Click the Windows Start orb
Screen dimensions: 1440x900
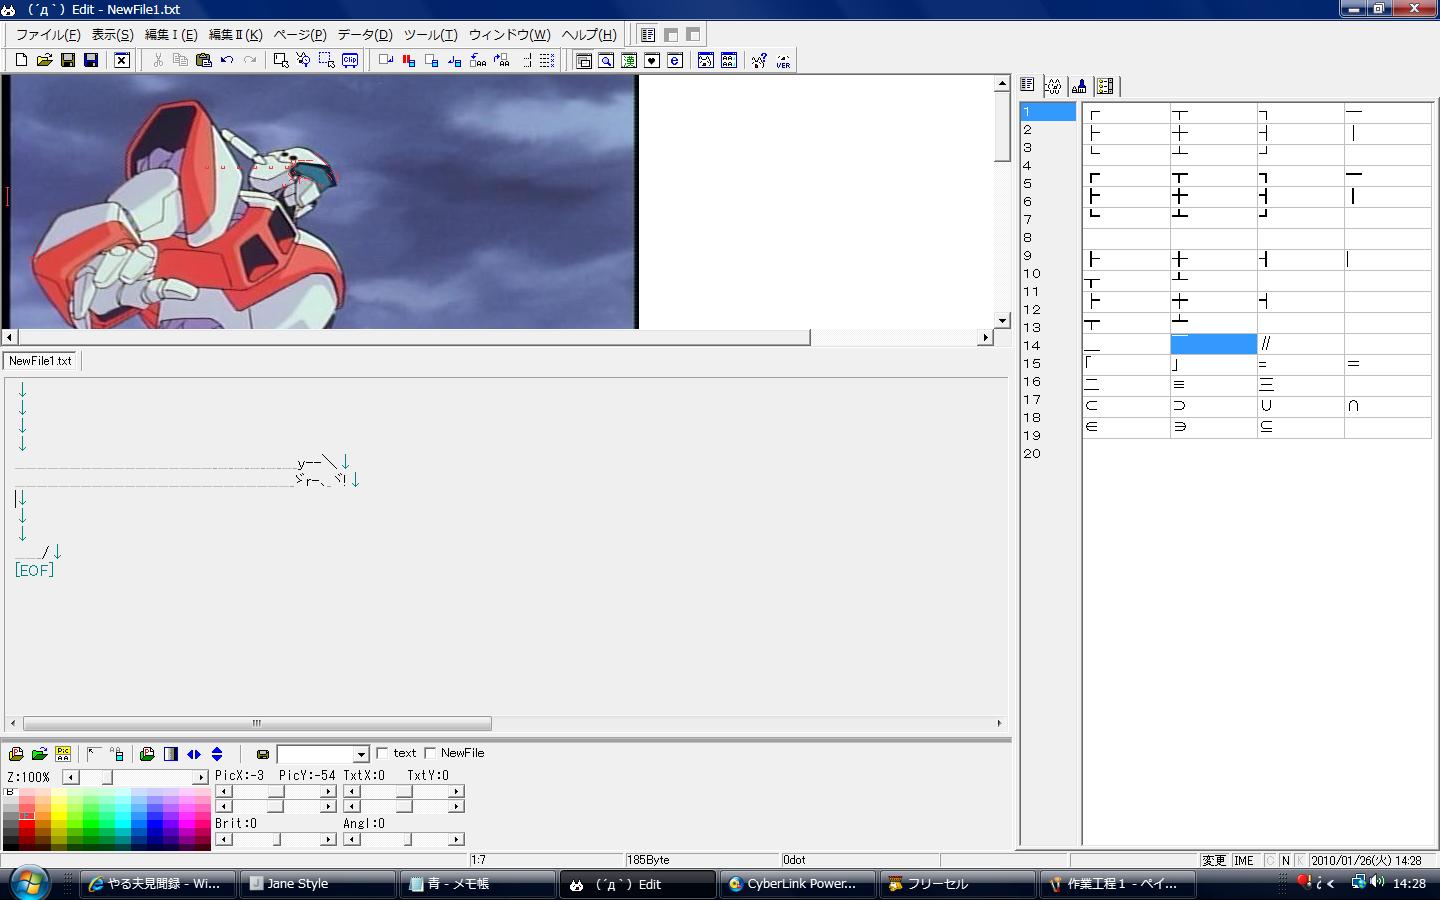tap(28, 882)
